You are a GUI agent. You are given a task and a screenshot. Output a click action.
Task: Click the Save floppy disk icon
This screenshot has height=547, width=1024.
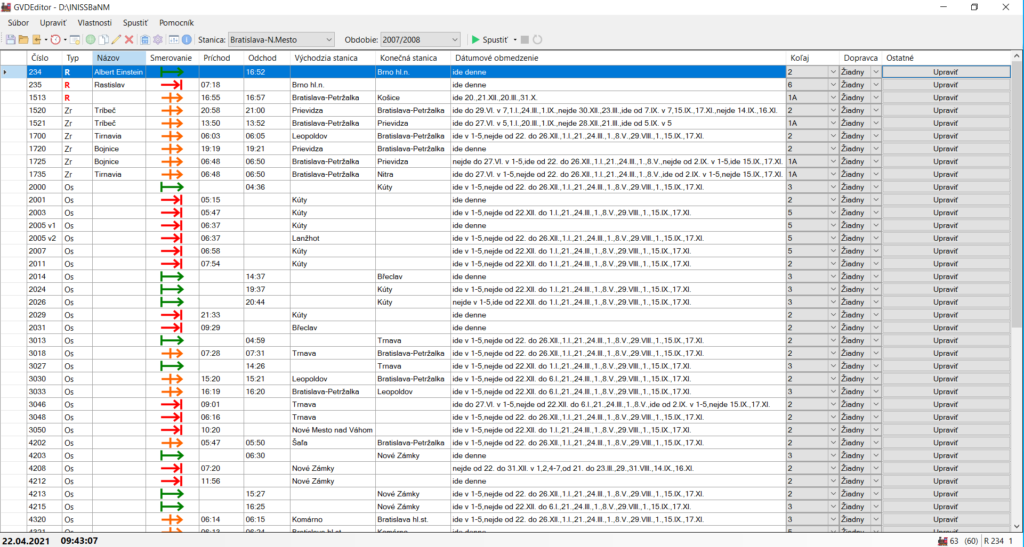pyautogui.click(x=11, y=40)
